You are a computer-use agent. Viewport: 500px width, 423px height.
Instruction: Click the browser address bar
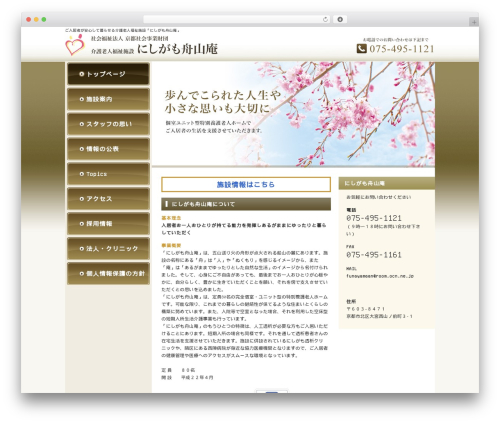[x=236, y=19]
